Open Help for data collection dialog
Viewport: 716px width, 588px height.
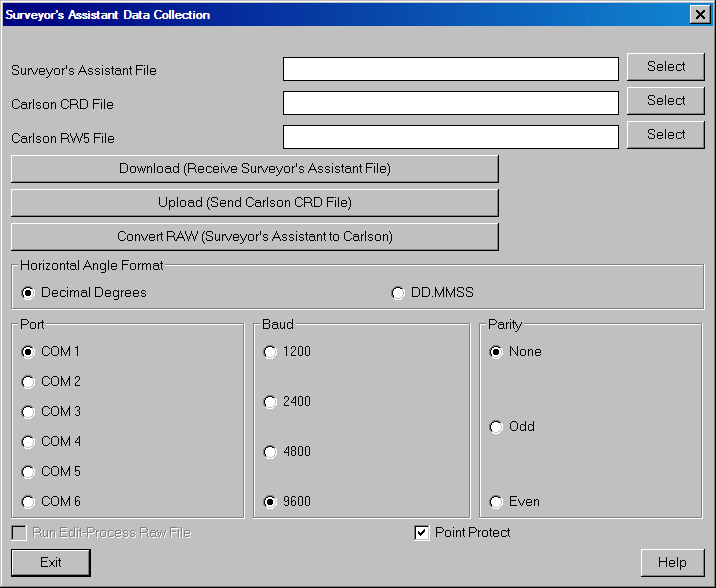click(672, 562)
